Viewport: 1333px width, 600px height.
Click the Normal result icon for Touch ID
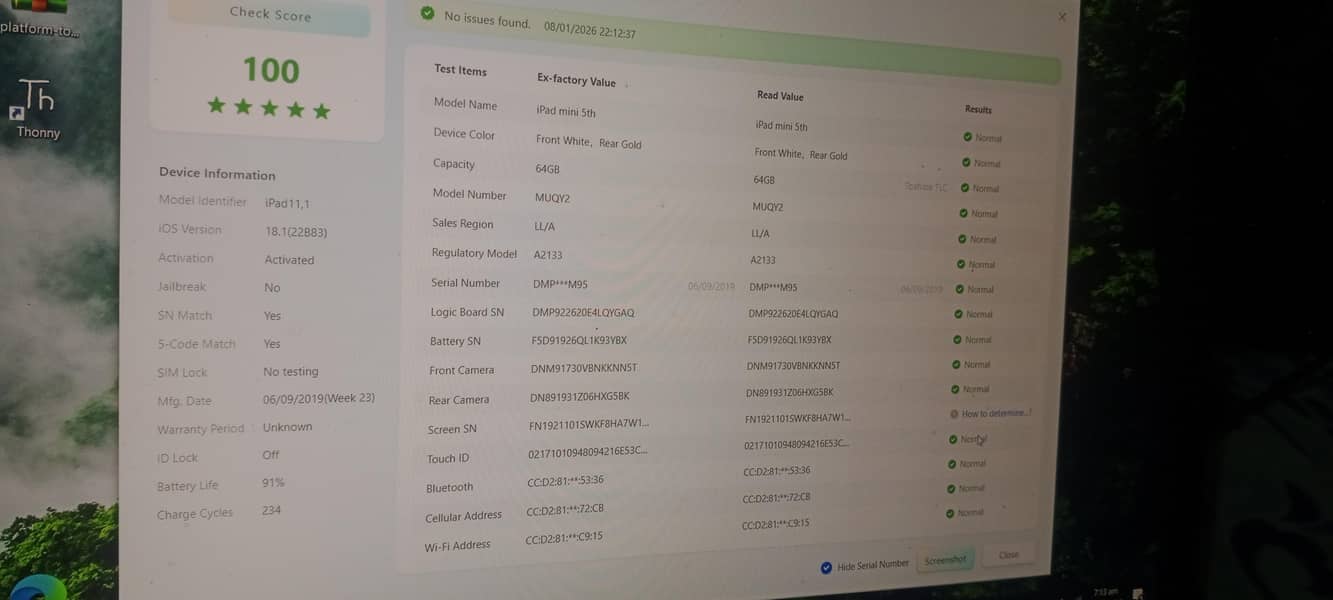(953, 439)
